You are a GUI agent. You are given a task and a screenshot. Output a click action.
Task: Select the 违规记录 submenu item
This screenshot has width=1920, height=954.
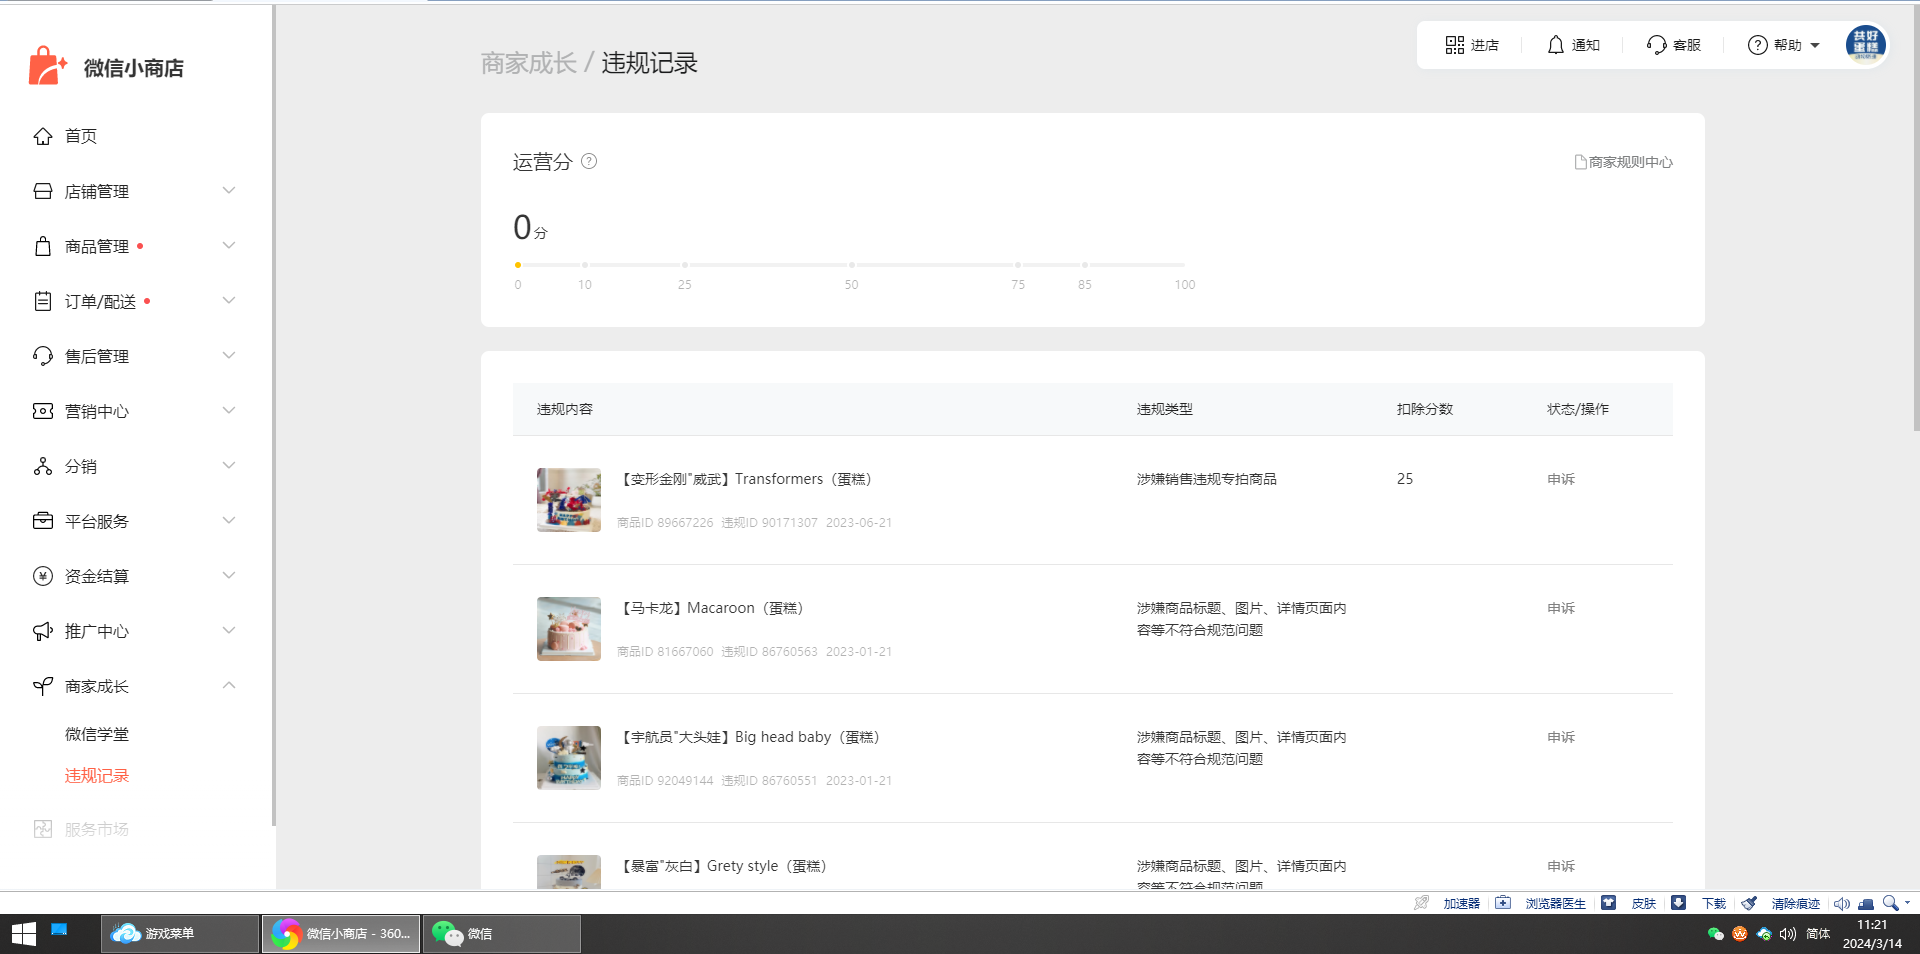[97, 776]
